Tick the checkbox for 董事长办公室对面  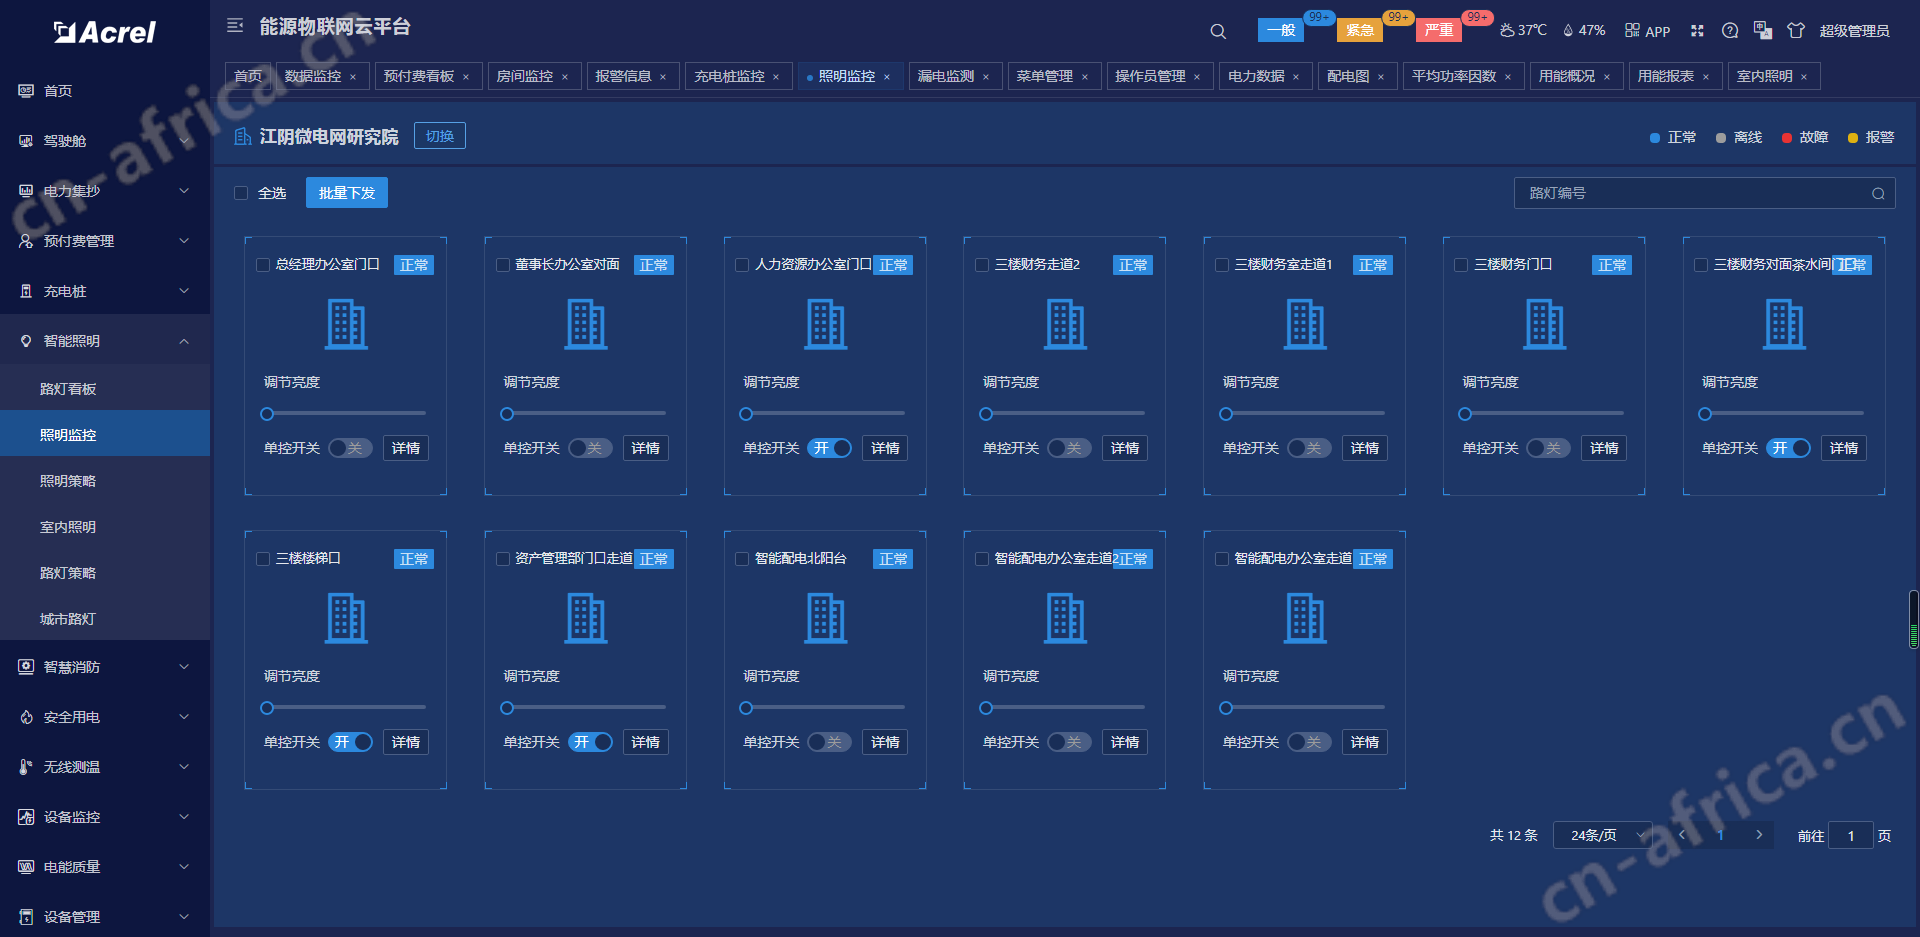pos(503,265)
